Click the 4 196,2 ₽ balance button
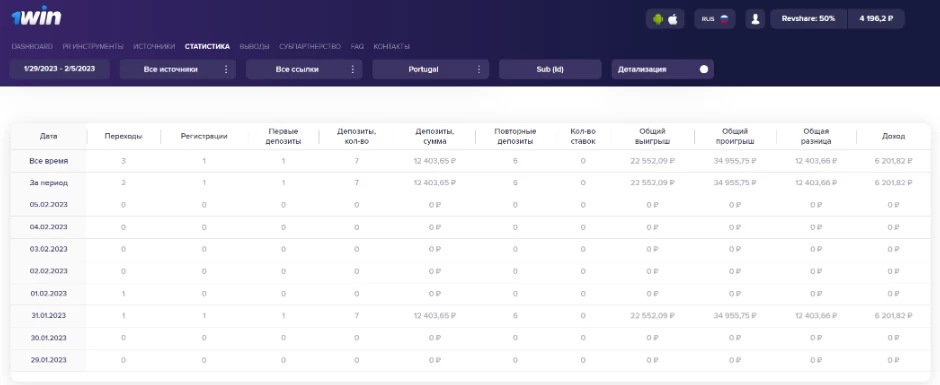The width and height of the screenshot is (940, 385). [x=876, y=19]
